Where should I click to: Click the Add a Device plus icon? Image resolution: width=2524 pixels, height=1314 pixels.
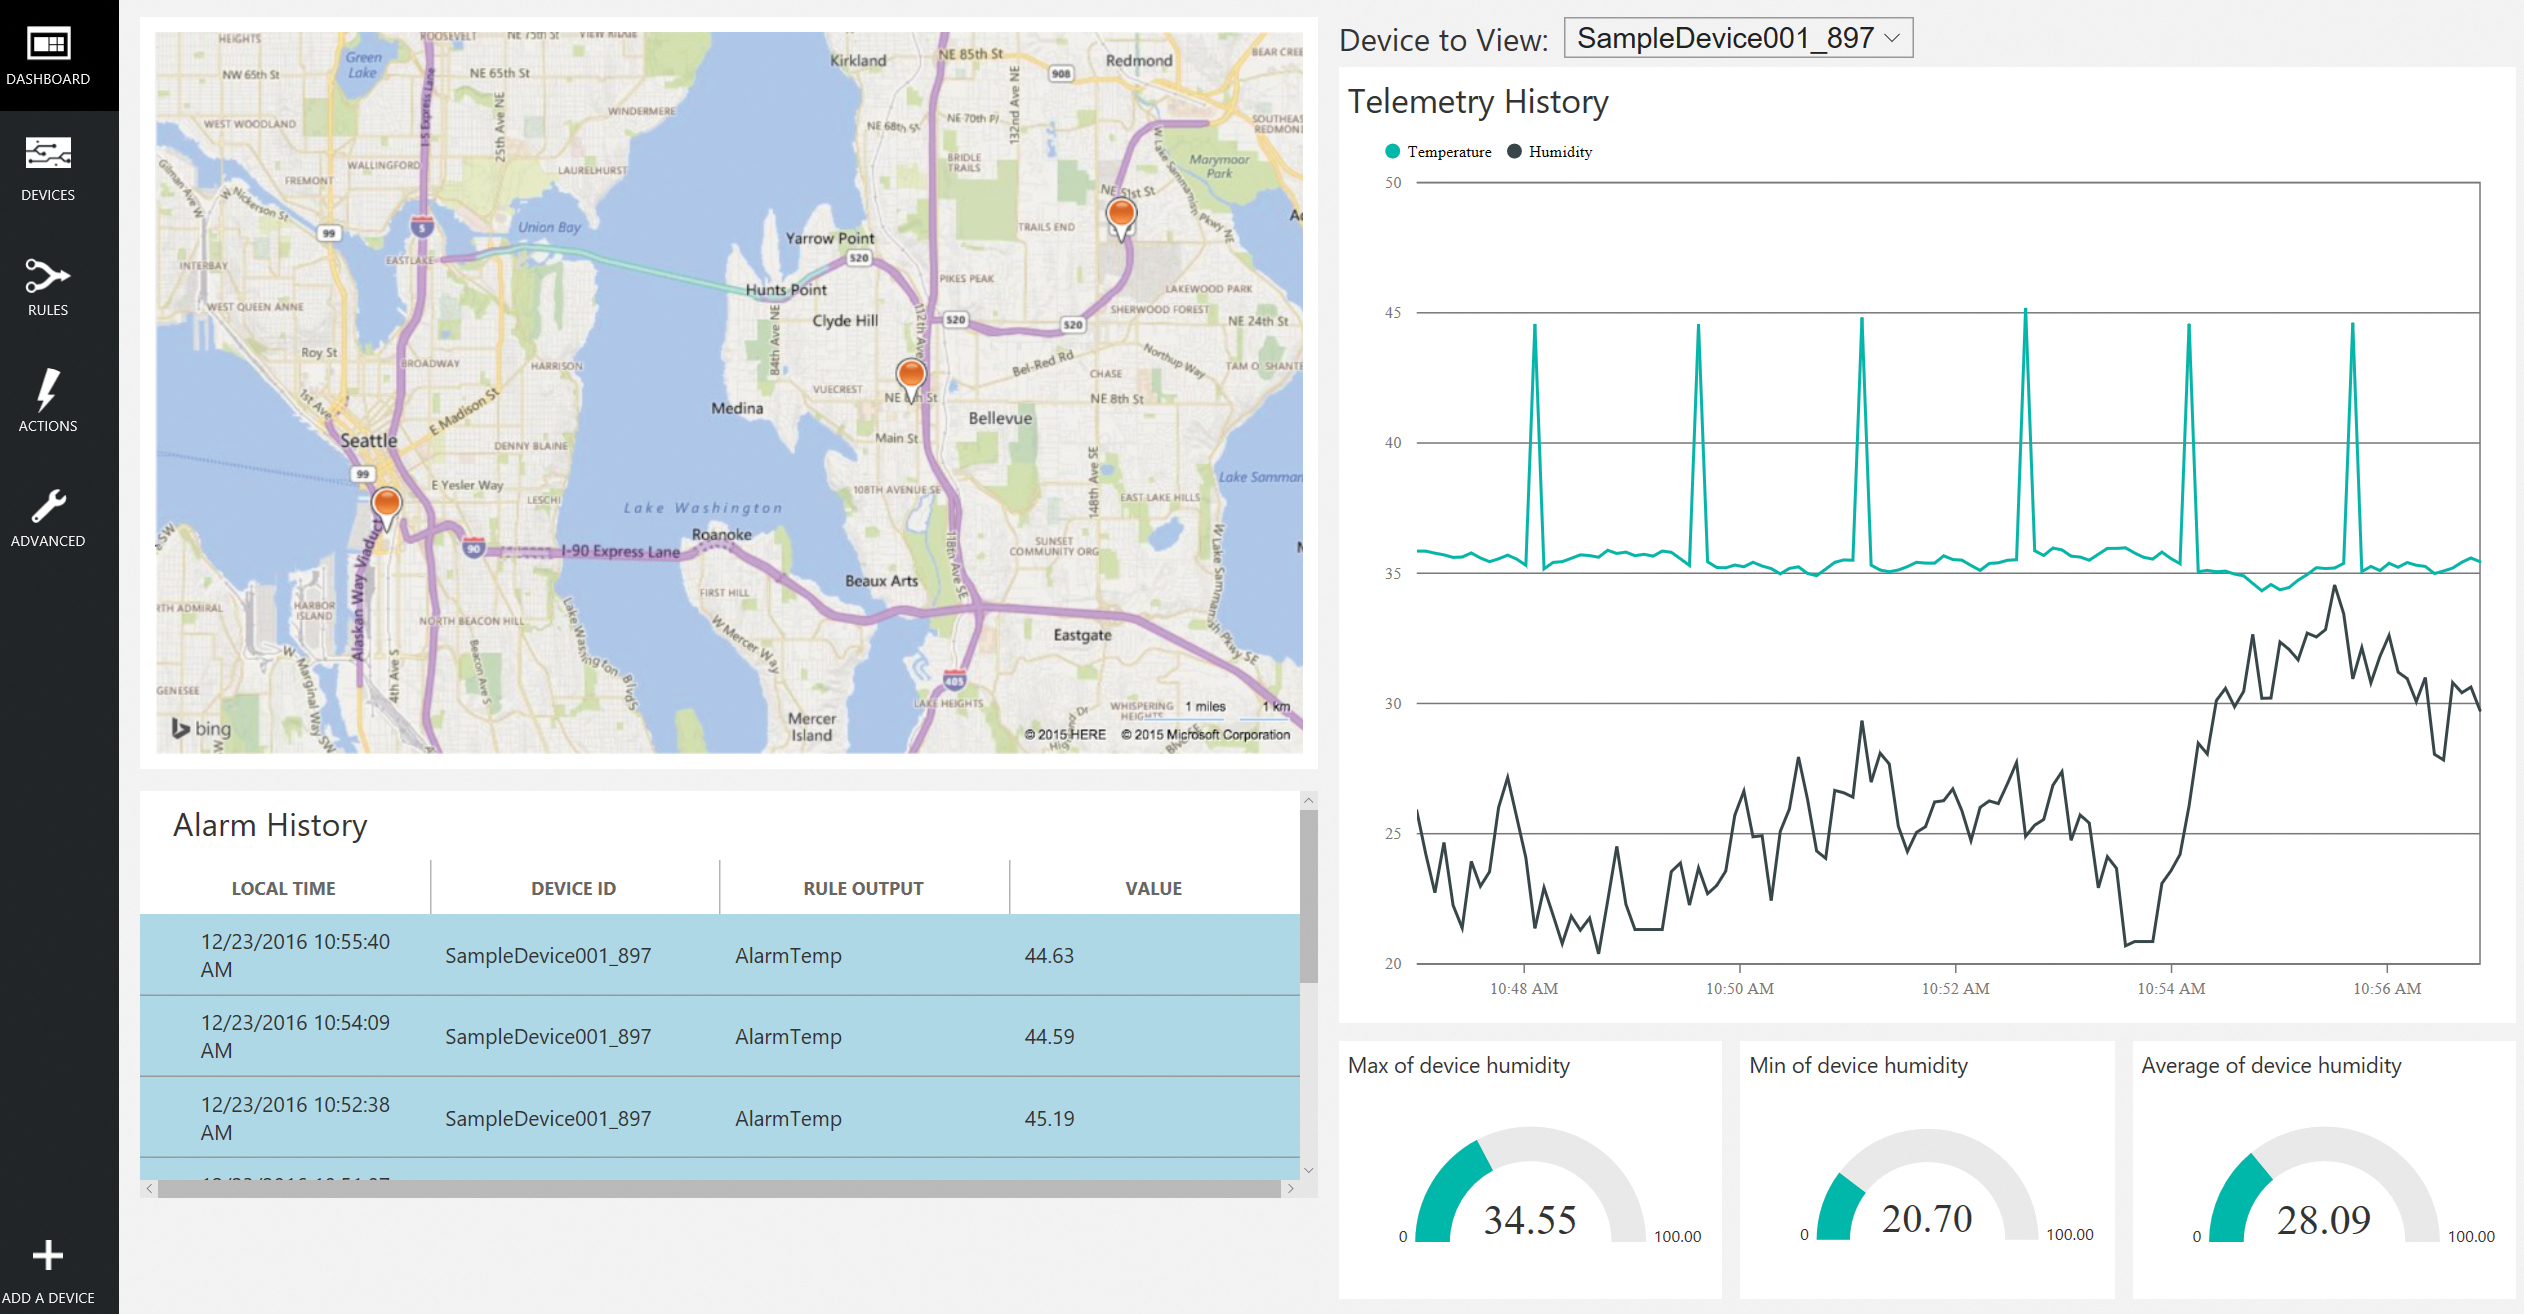[48, 1255]
